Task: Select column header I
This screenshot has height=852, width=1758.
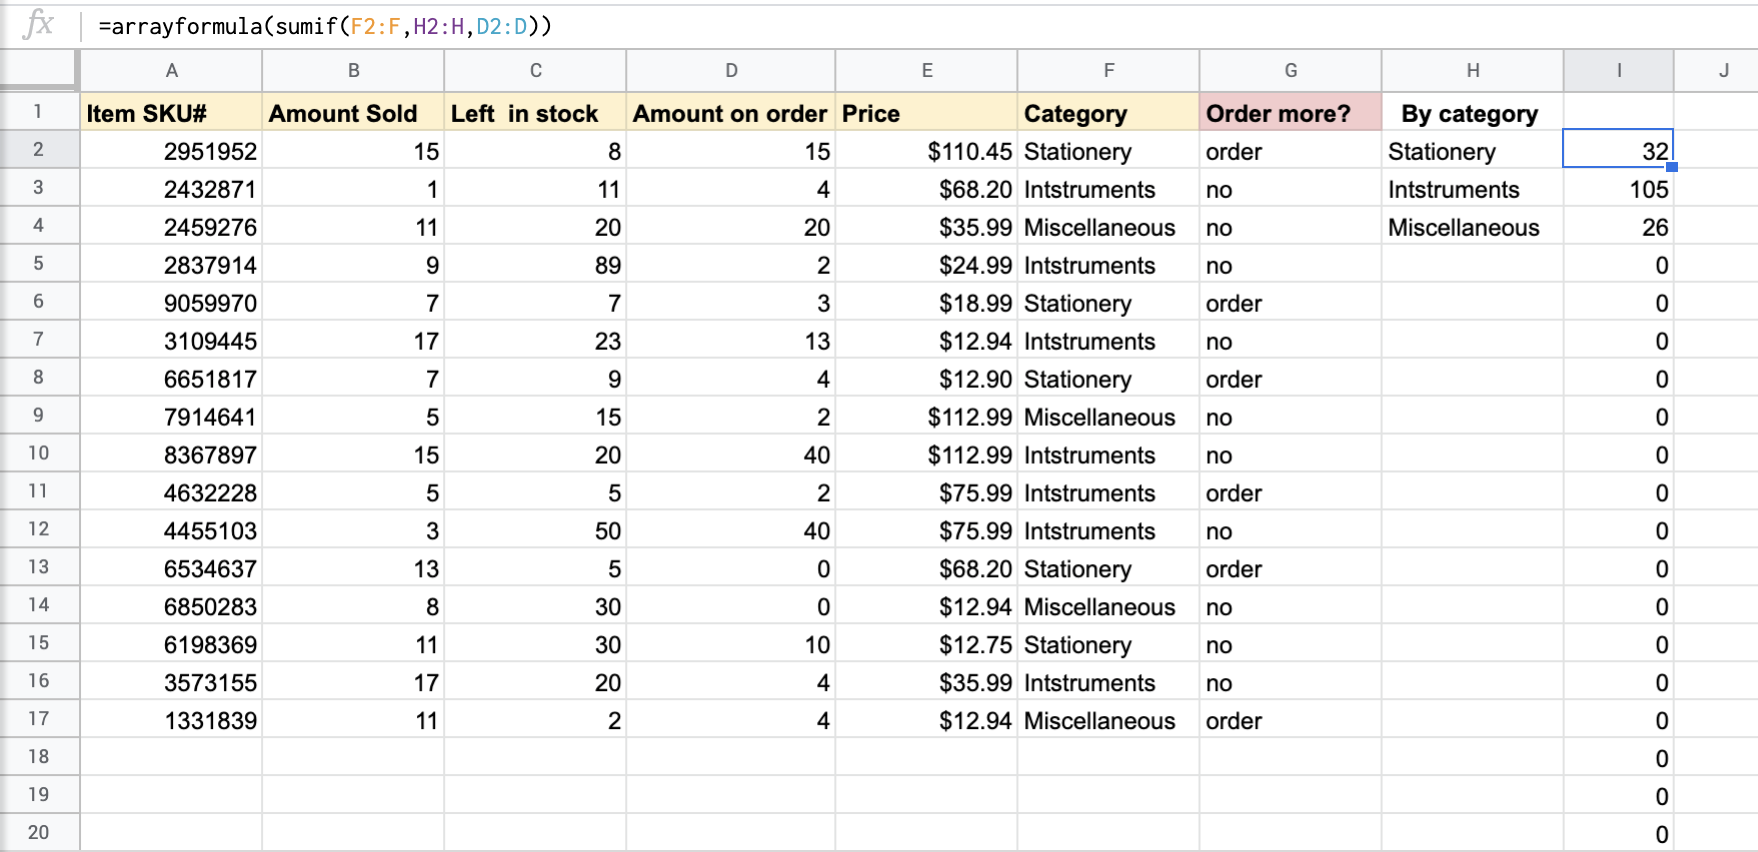Action: (x=1618, y=70)
